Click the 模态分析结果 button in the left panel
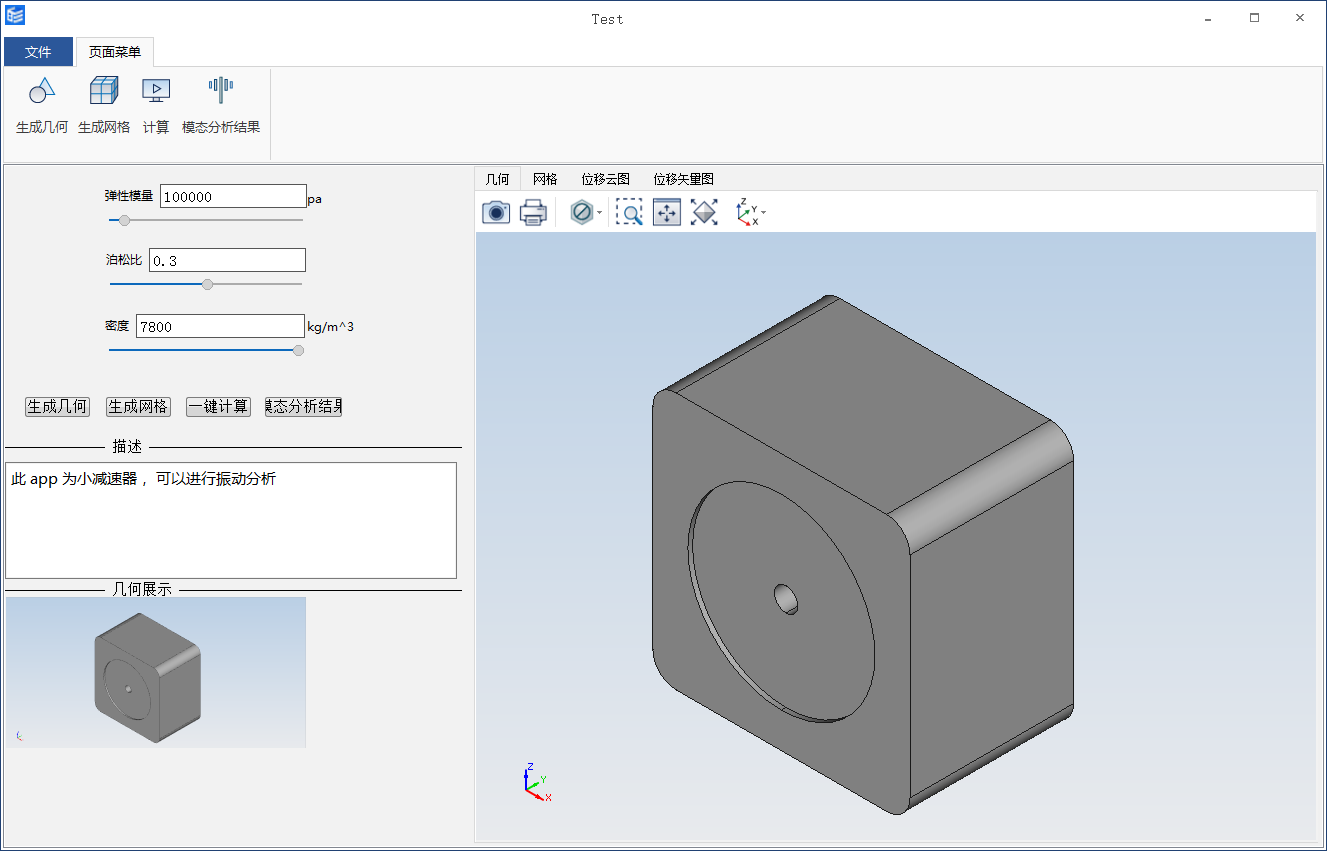Viewport: 1327px width, 851px height. [x=304, y=407]
